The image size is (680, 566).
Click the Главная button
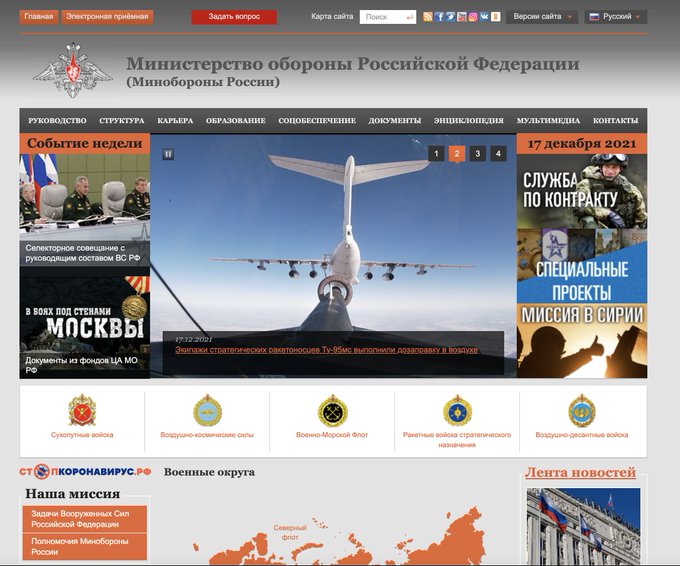pos(39,17)
